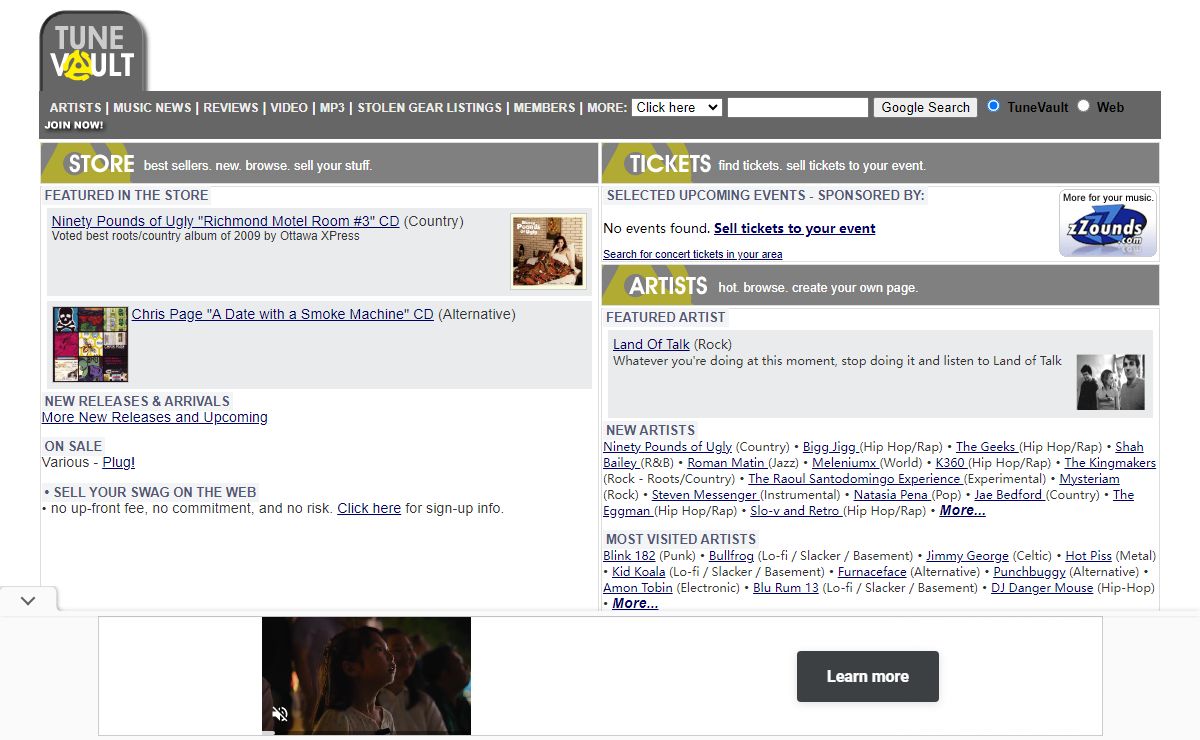Viewport: 1200px width, 740px height.
Task: Open the STORE section header
Action: [x=319, y=163]
